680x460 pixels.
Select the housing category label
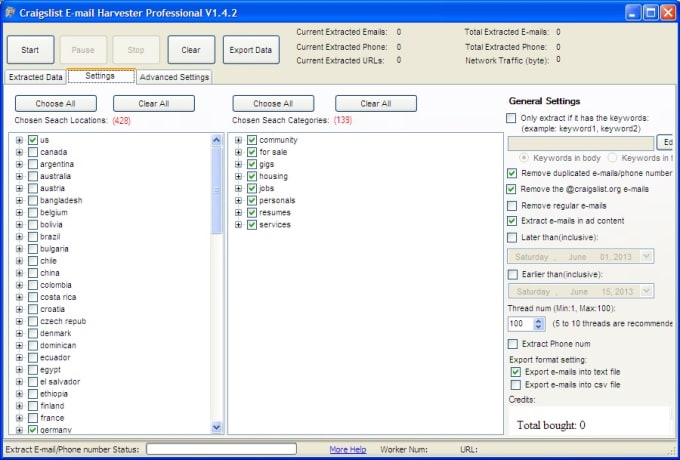coord(273,176)
